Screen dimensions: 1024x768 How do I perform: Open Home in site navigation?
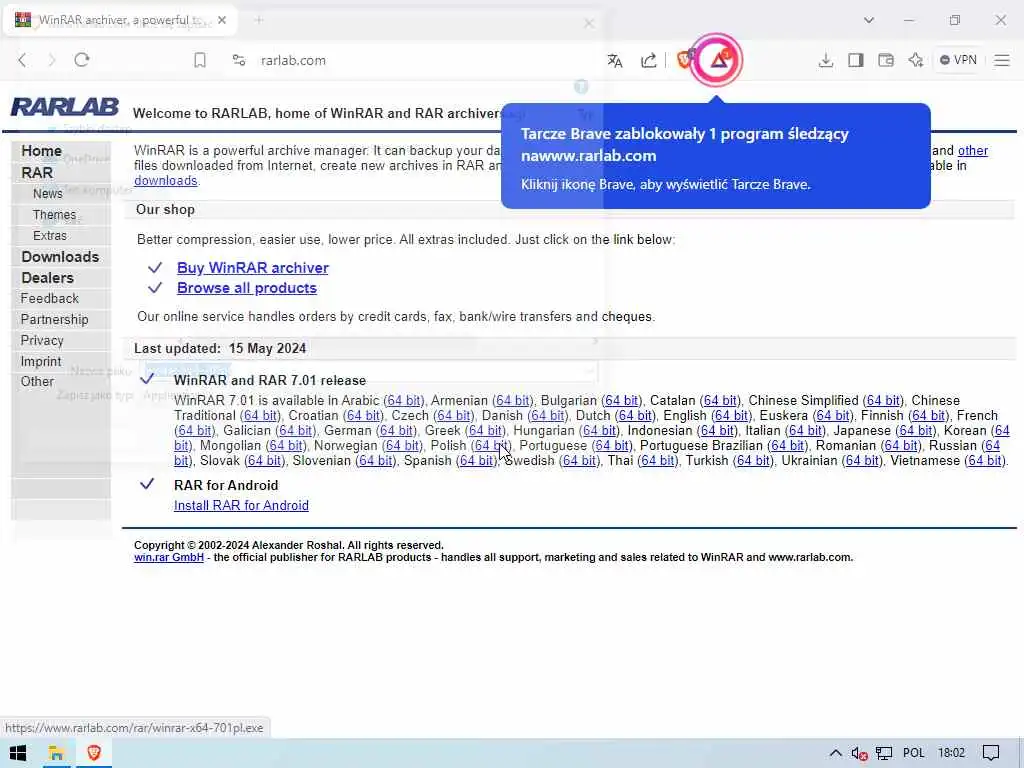click(41, 151)
